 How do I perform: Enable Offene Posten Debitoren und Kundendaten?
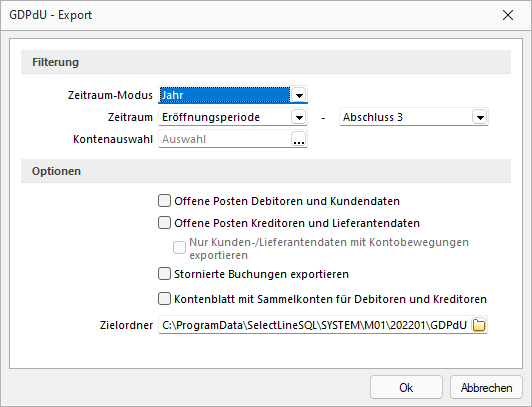[x=165, y=201]
